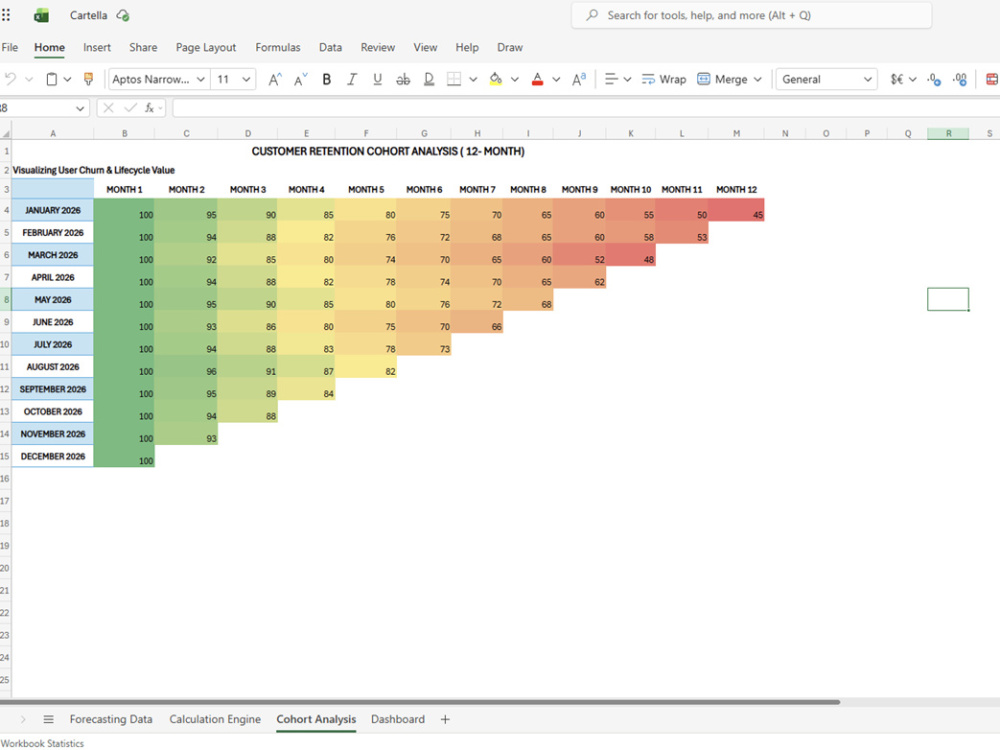1000x750 pixels.
Task: Open the borders dropdown arrow
Action: point(473,79)
